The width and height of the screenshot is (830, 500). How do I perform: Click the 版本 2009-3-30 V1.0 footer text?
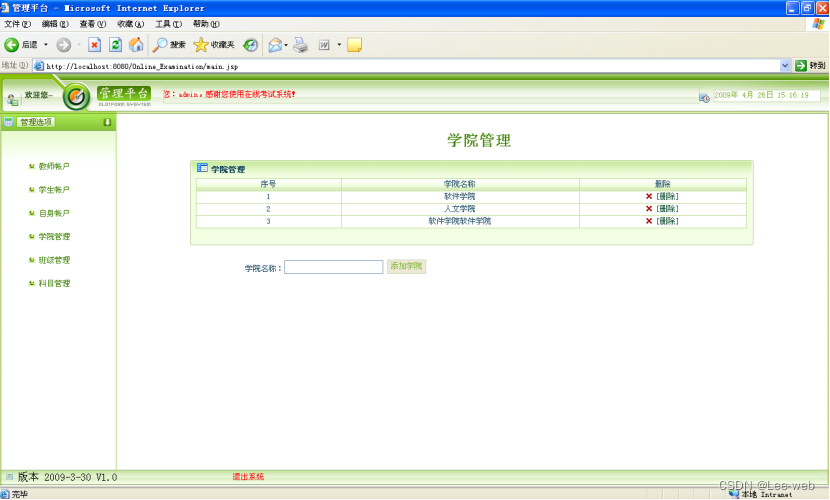tap(67, 477)
